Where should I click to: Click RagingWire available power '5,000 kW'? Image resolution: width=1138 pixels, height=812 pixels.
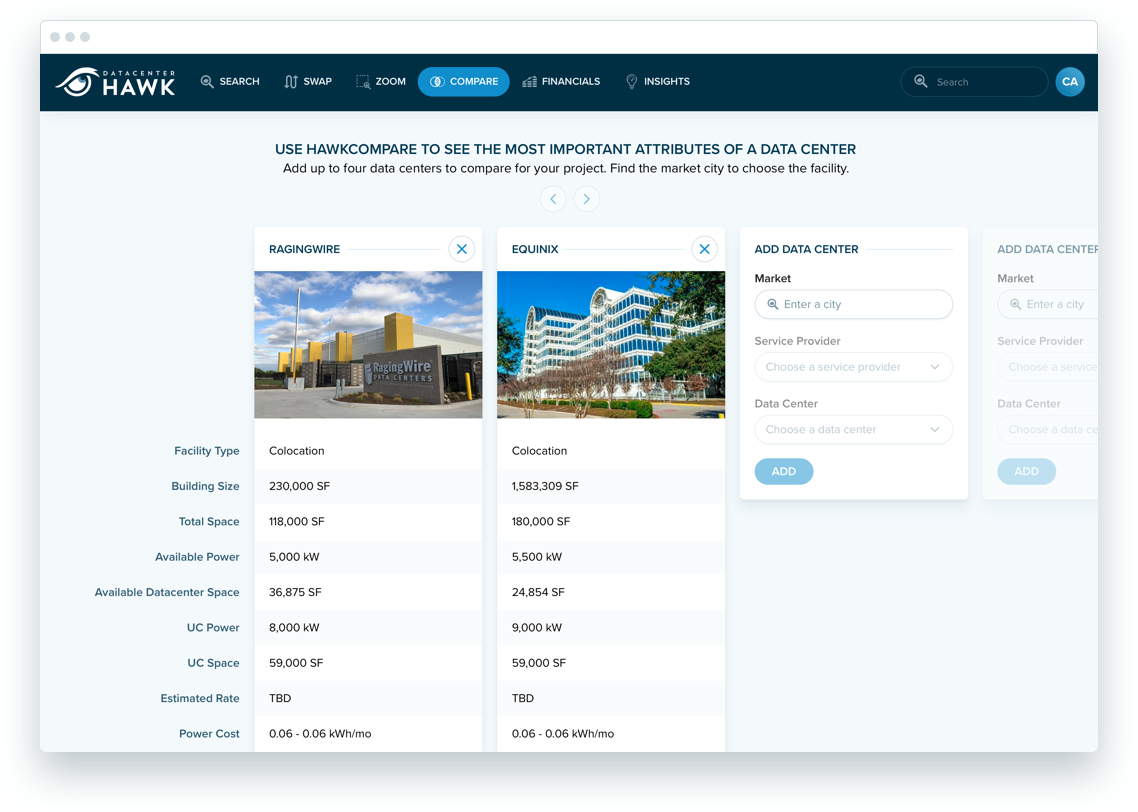295,557
